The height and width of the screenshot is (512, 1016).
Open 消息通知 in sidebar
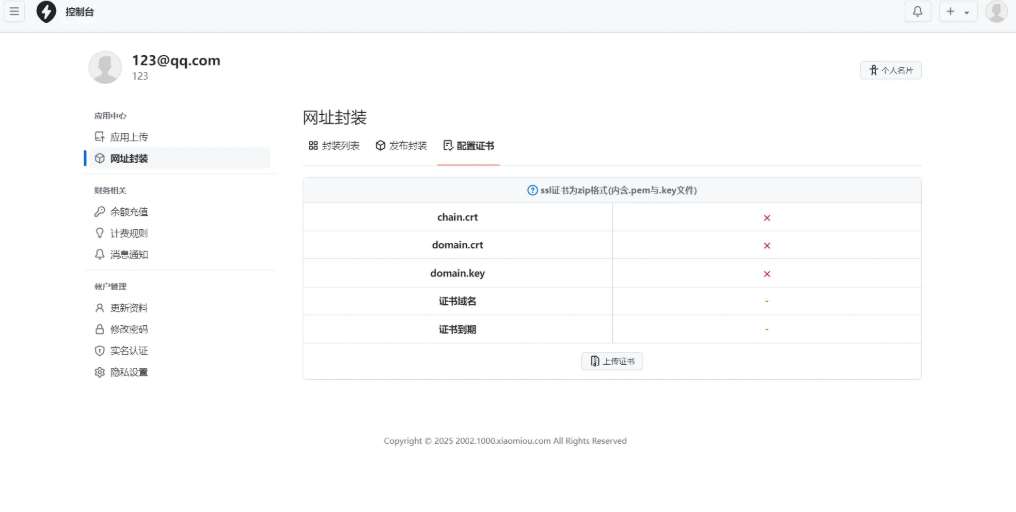[128, 255]
